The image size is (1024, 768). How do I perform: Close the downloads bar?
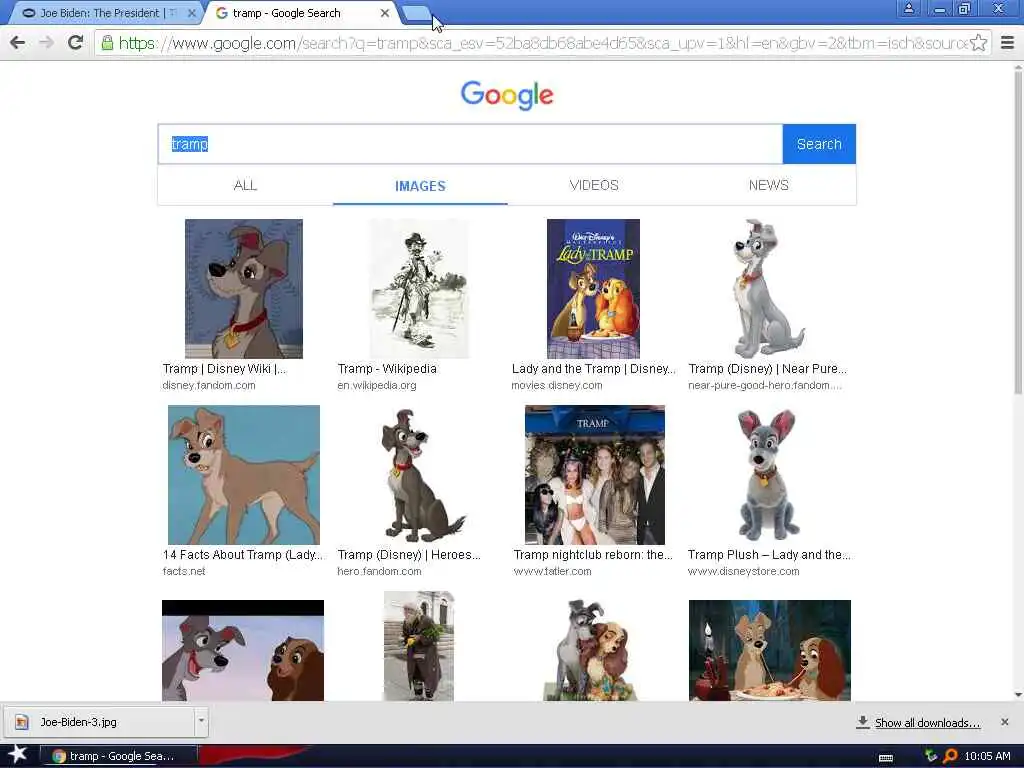(x=1005, y=722)
